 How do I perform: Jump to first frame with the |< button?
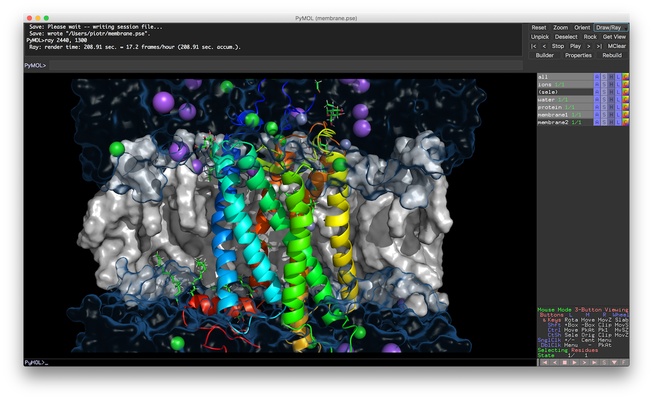point(533,46)
